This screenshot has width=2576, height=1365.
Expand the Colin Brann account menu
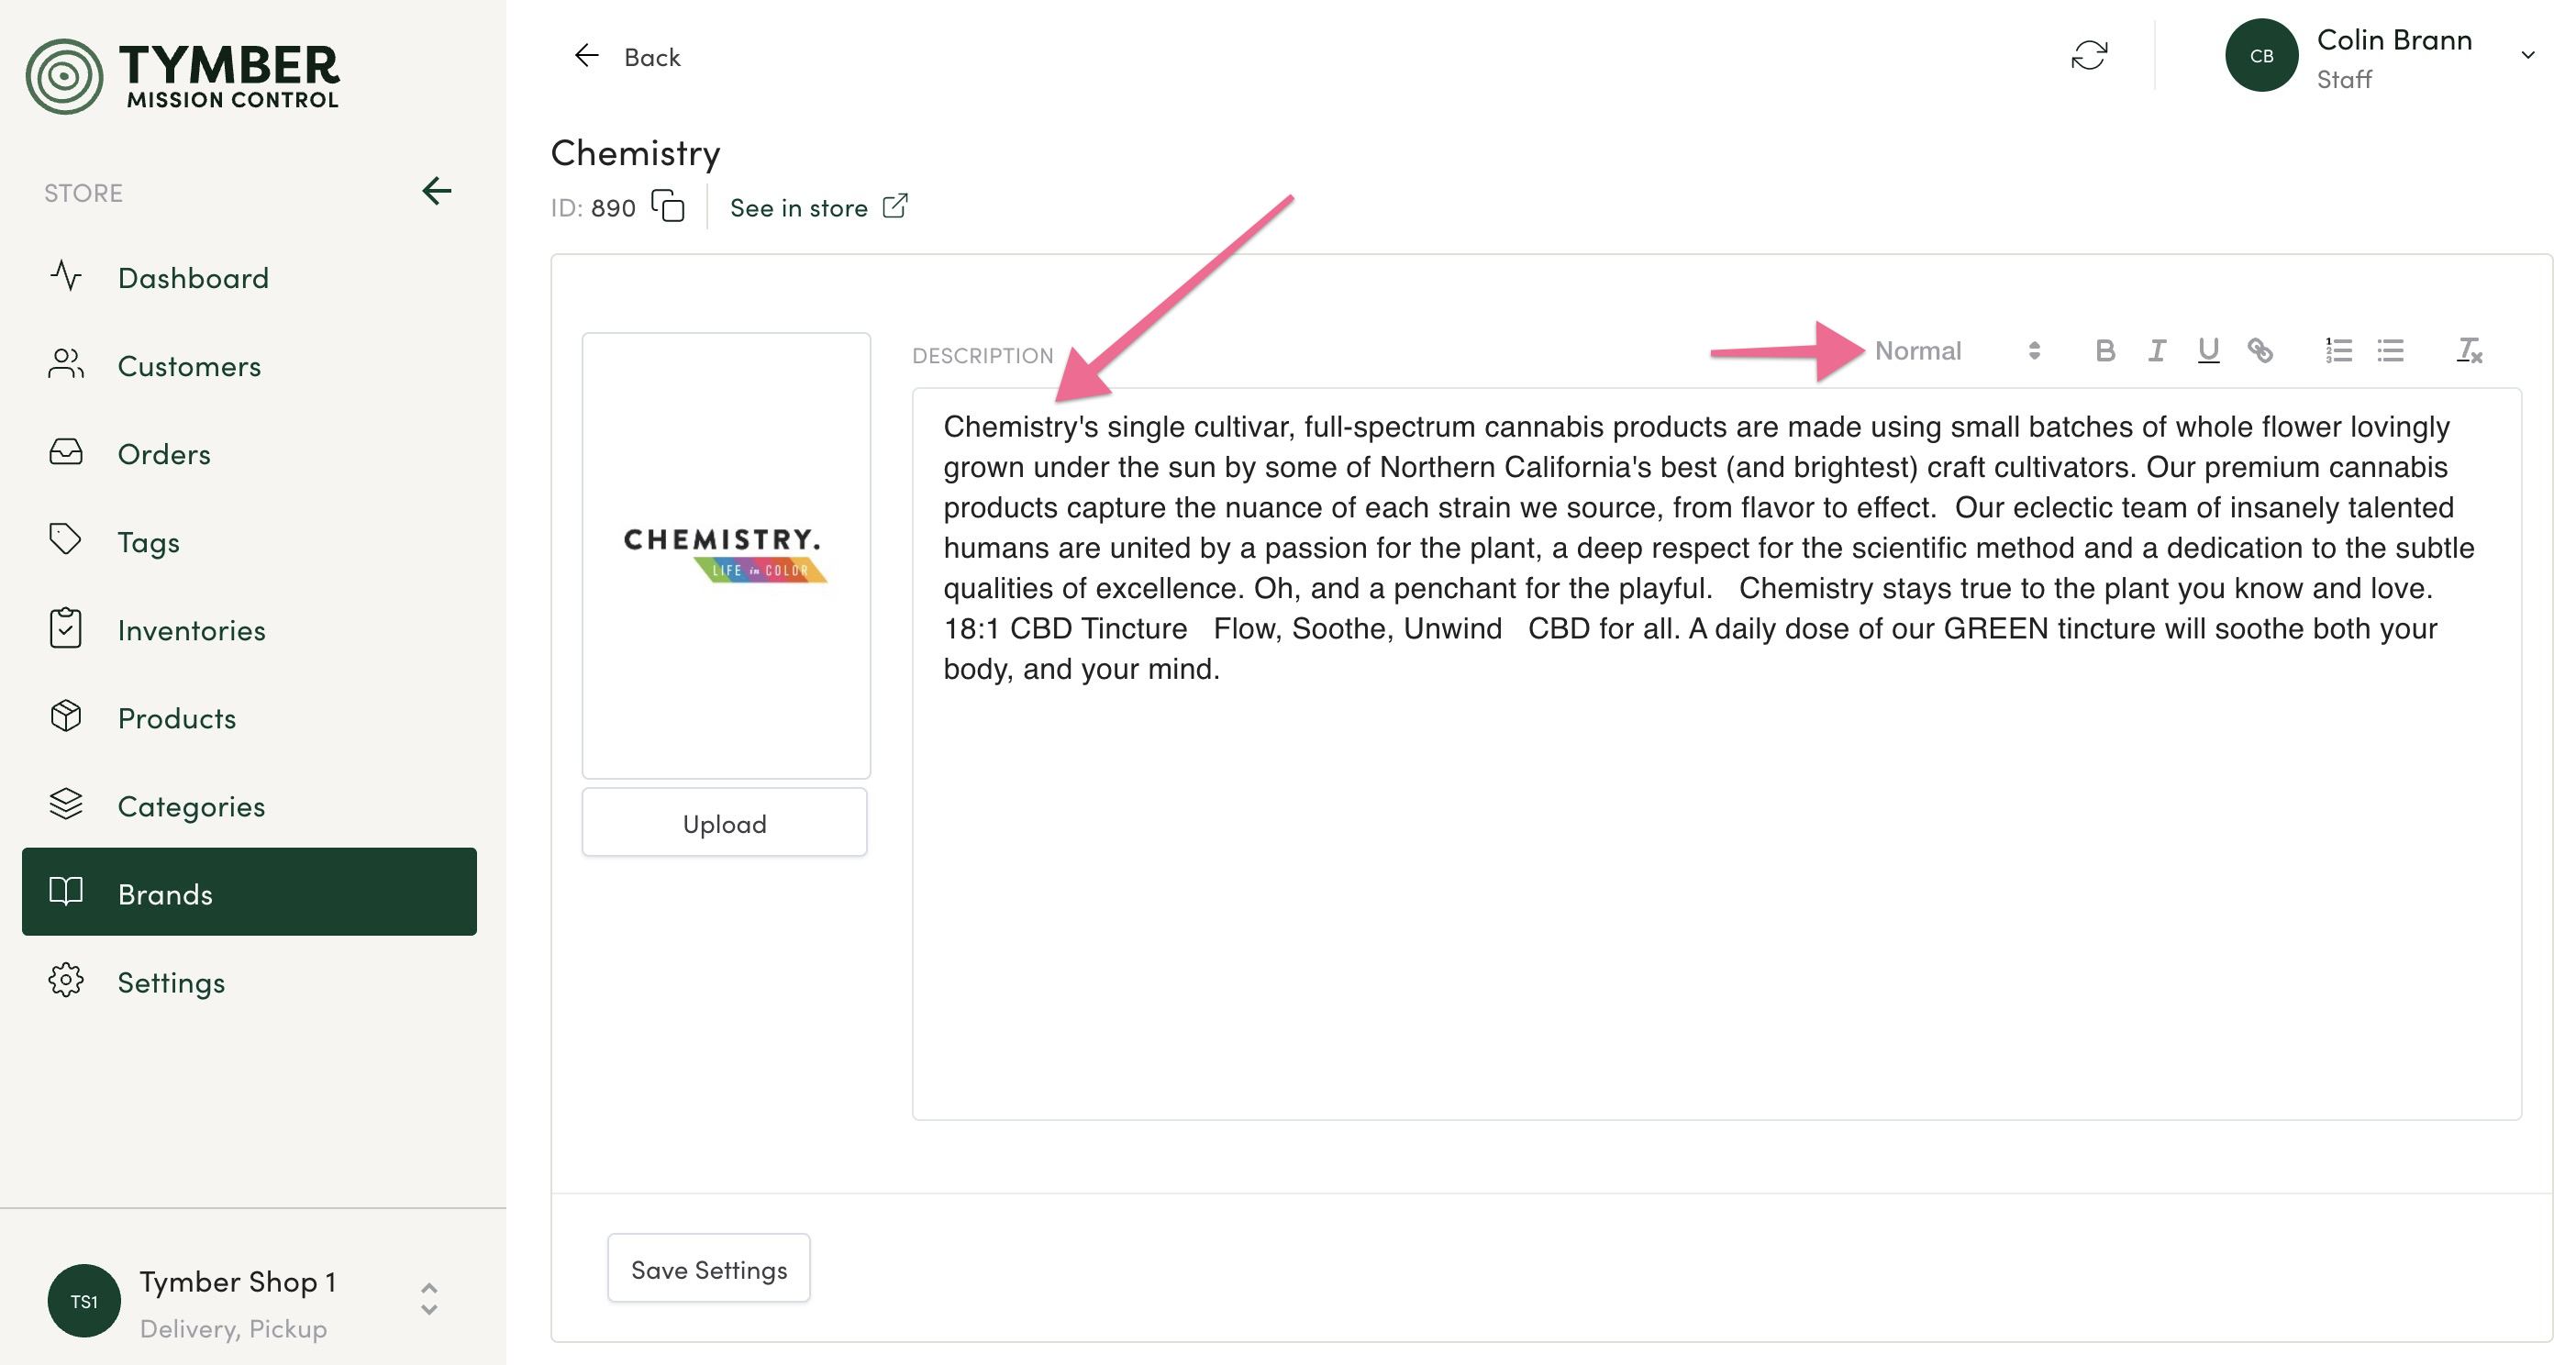pos(2527,56)
